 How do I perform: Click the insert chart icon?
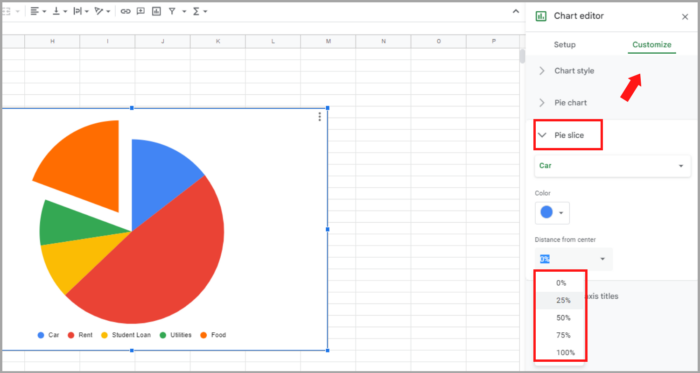pos(156,12)
